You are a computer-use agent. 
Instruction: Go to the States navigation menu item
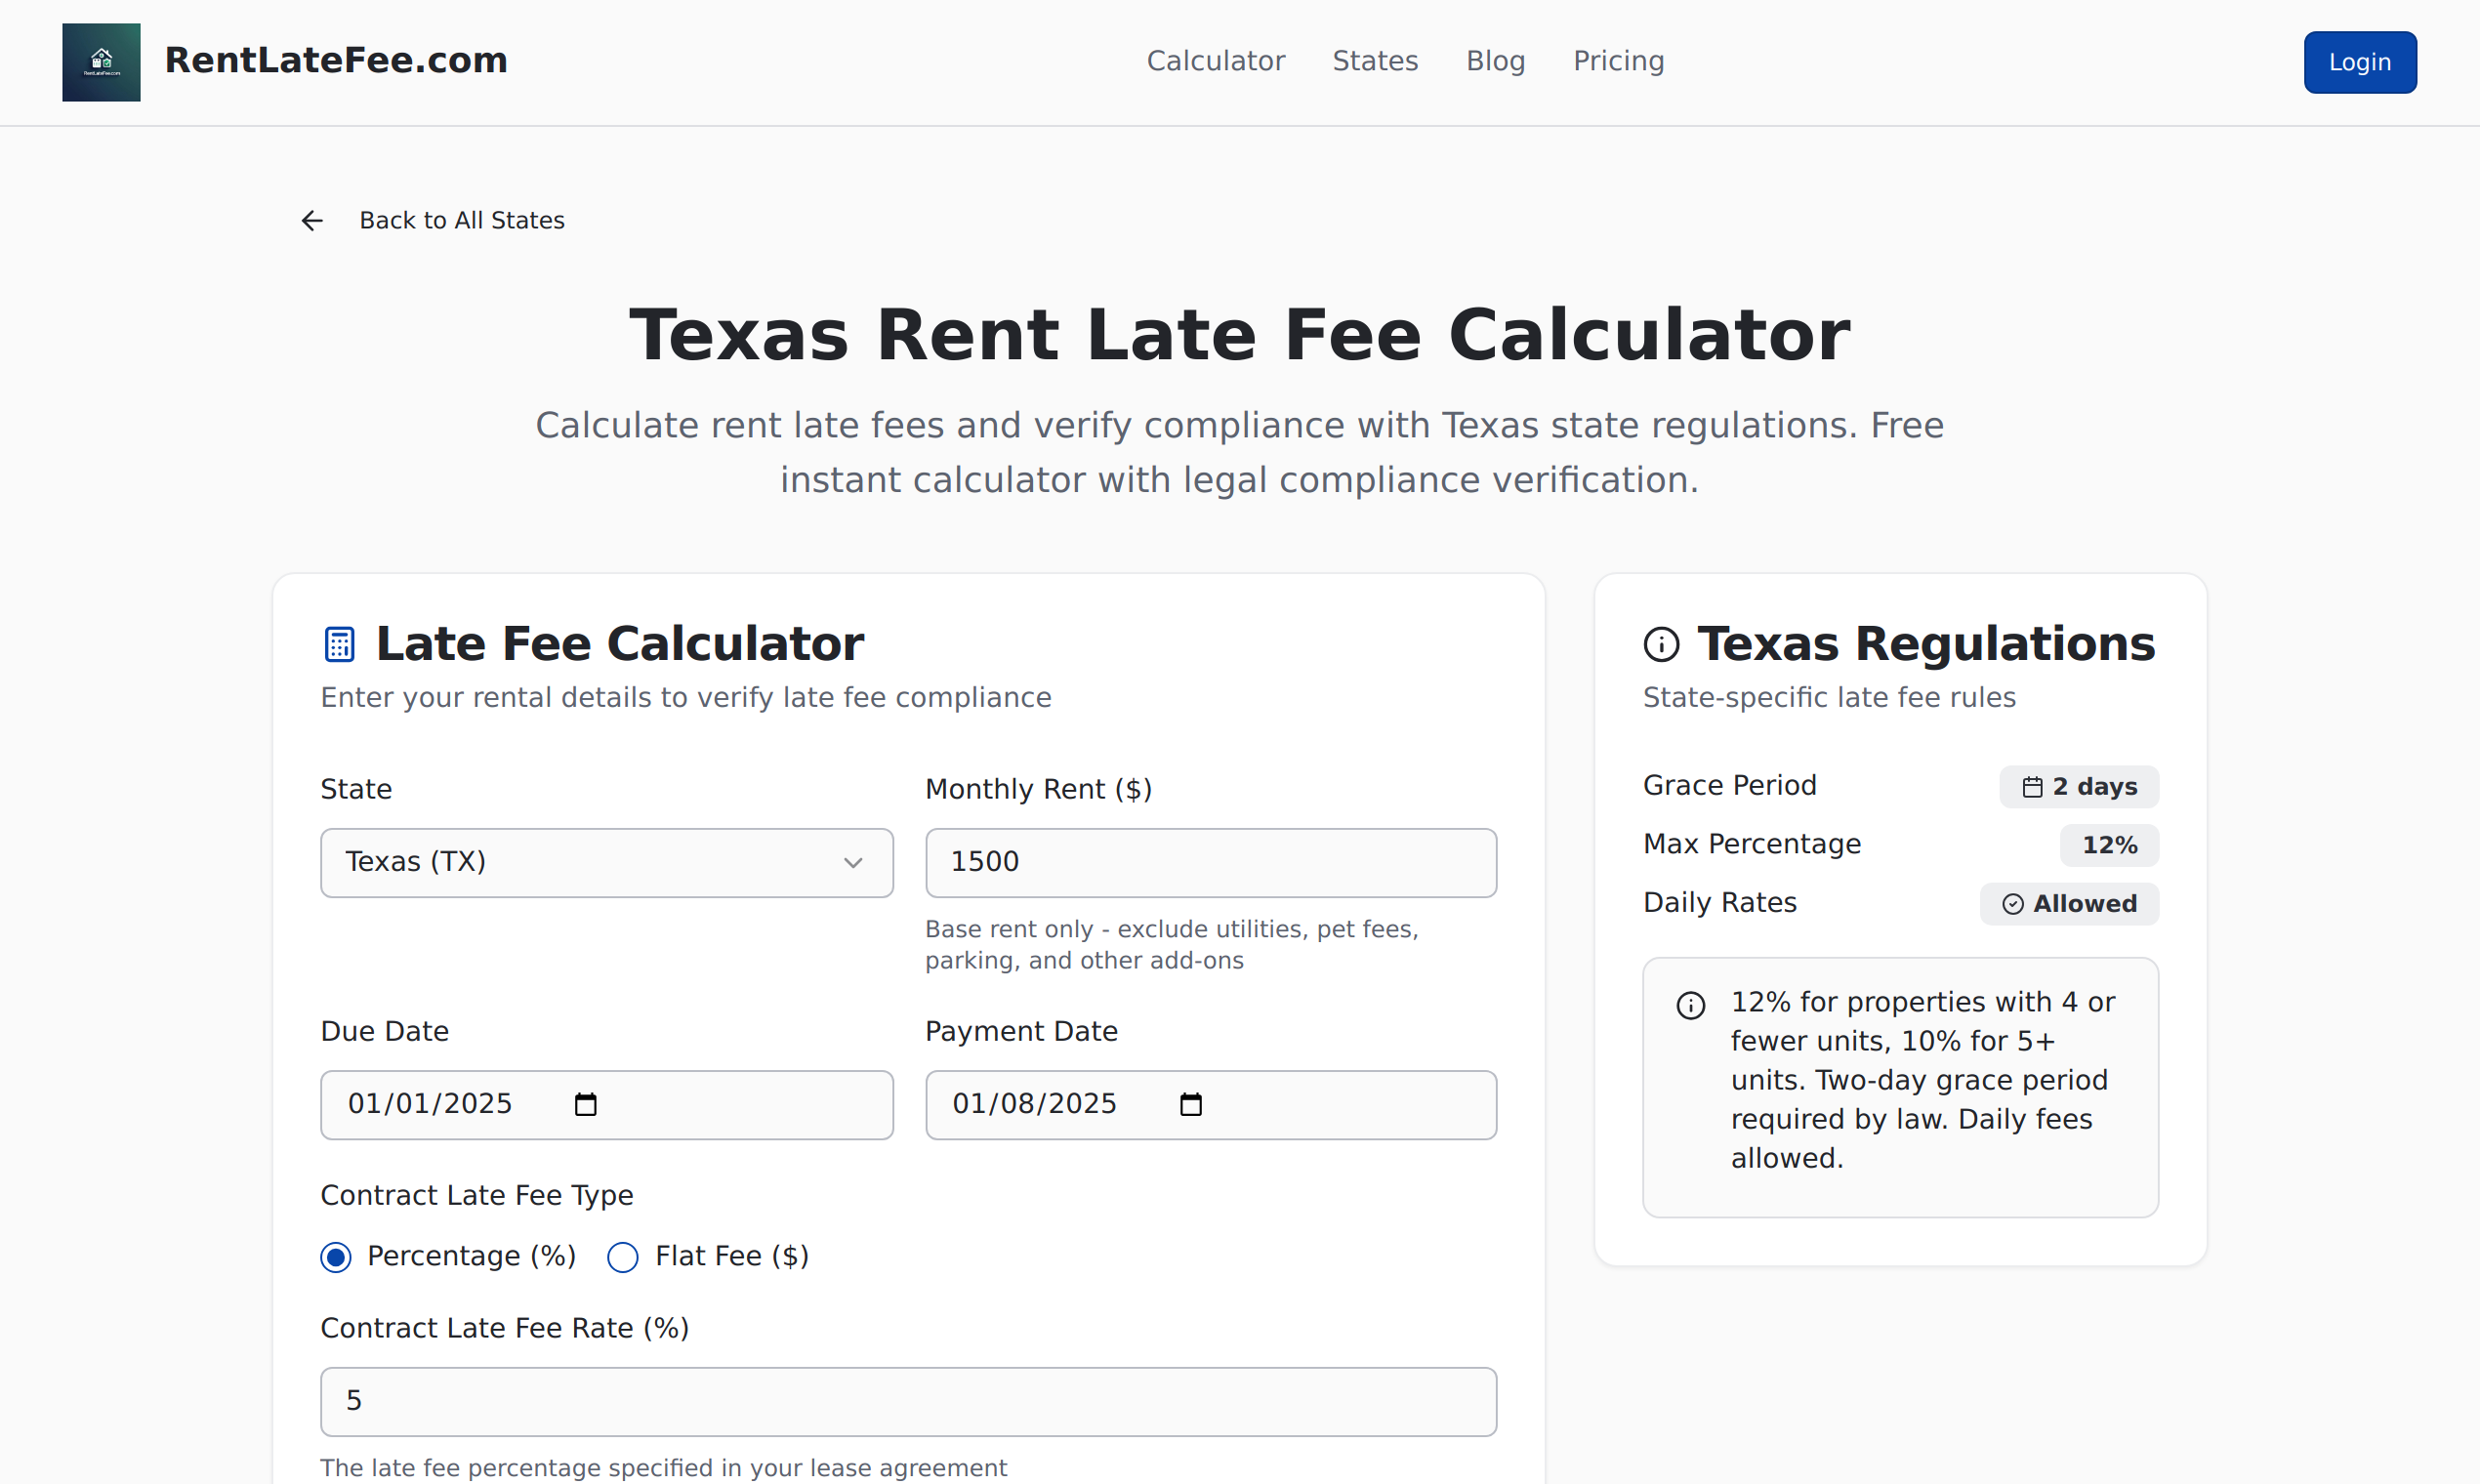1375,61
